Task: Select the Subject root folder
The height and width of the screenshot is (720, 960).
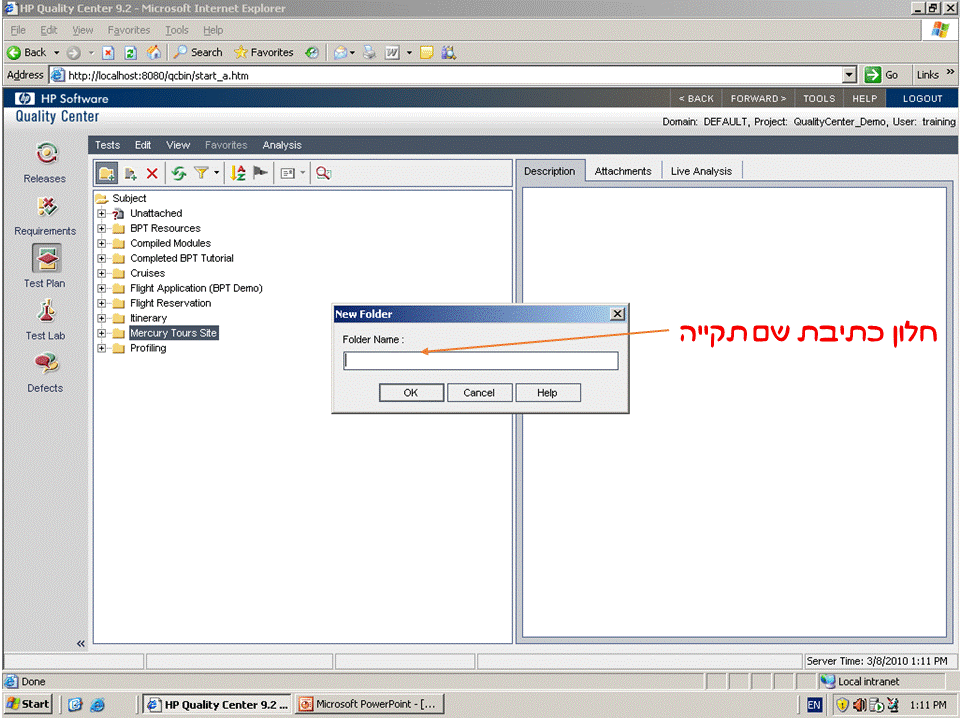Action: click(129, 198)
